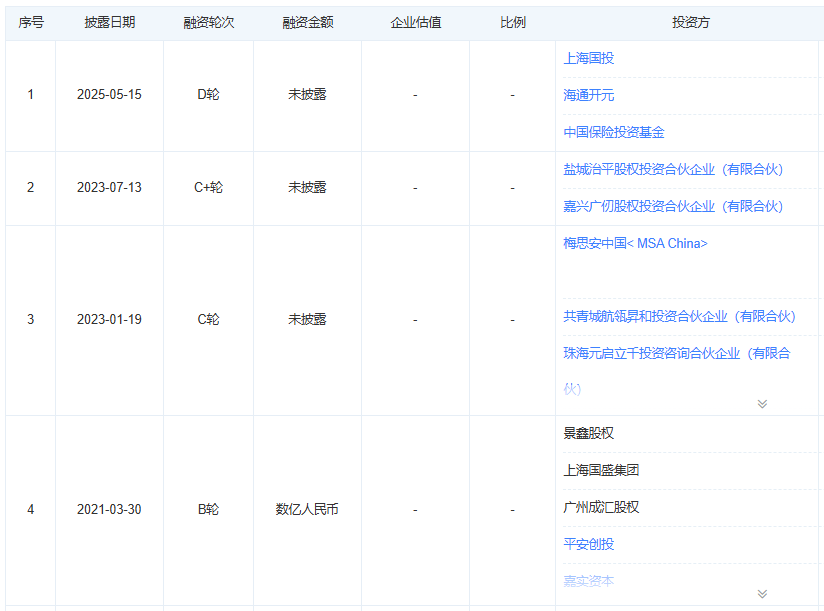Click the 投资方 column header
Image resolution: width=824 pixels, height=611 pixels.
pos(691,23)
